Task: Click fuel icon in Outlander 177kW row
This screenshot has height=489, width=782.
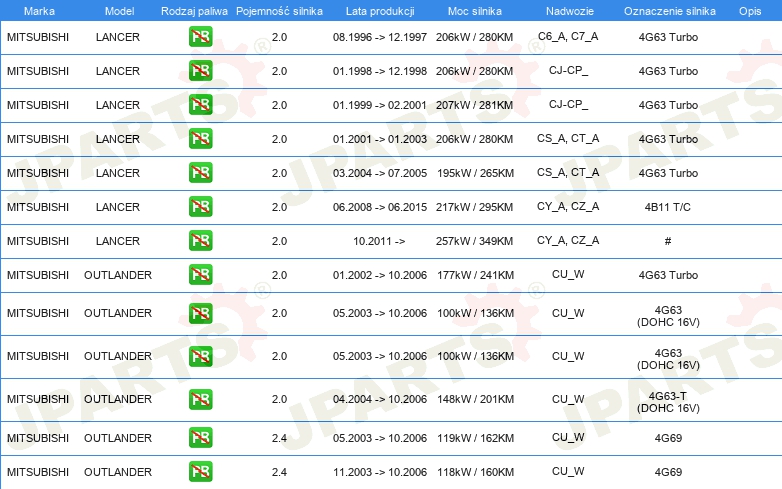Action: click(200, 274)
